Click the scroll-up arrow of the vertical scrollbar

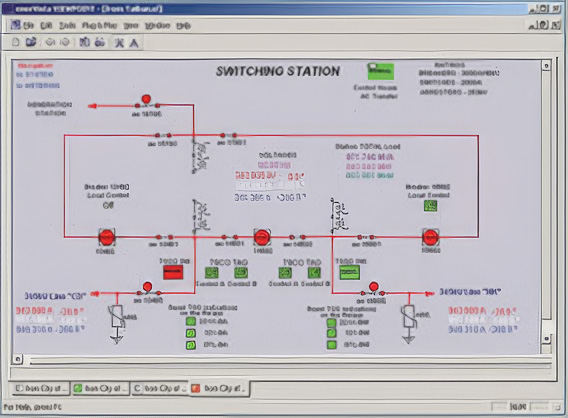point(546,66)
